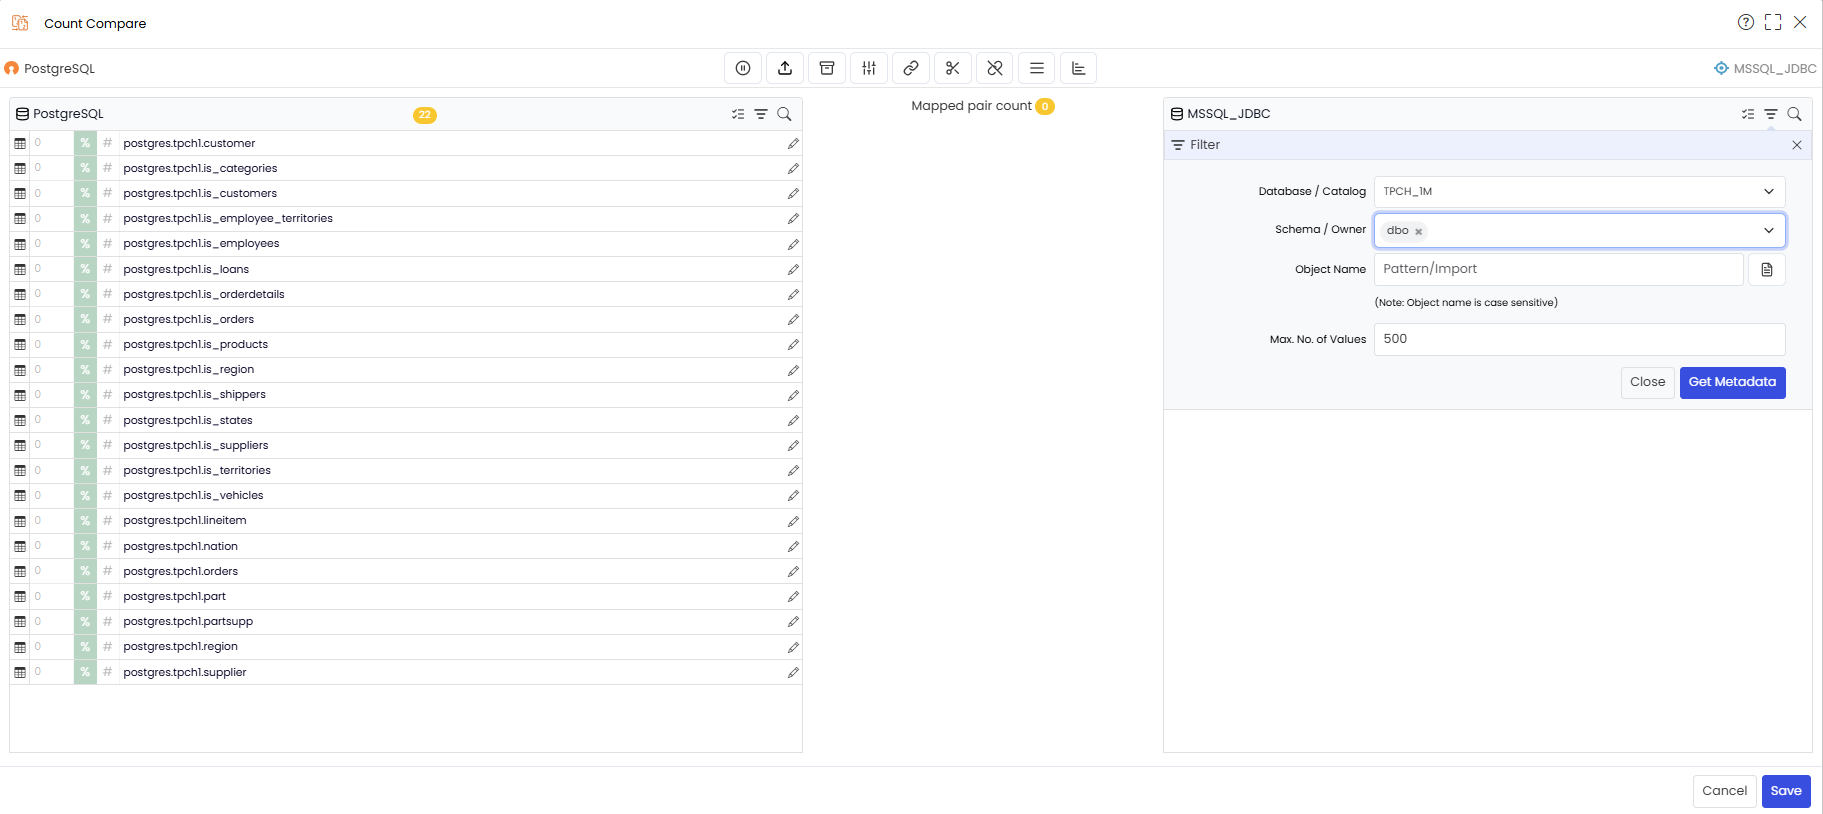Click the Get Metadata button
Viewport: 1823px width, 814px height.
[1732, 382]
